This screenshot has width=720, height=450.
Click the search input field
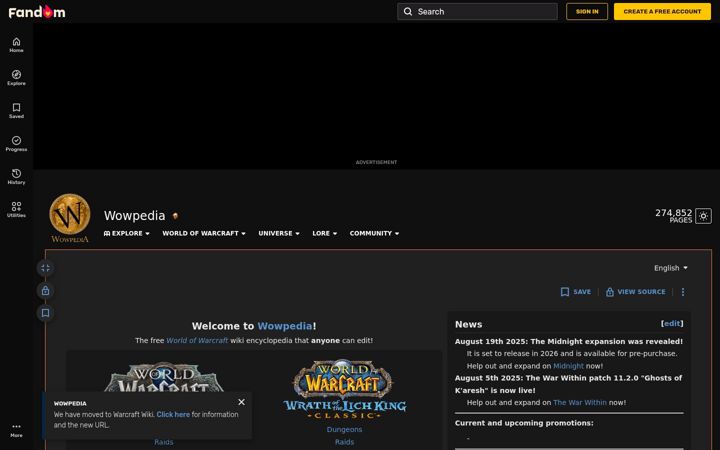coord(478,11)
